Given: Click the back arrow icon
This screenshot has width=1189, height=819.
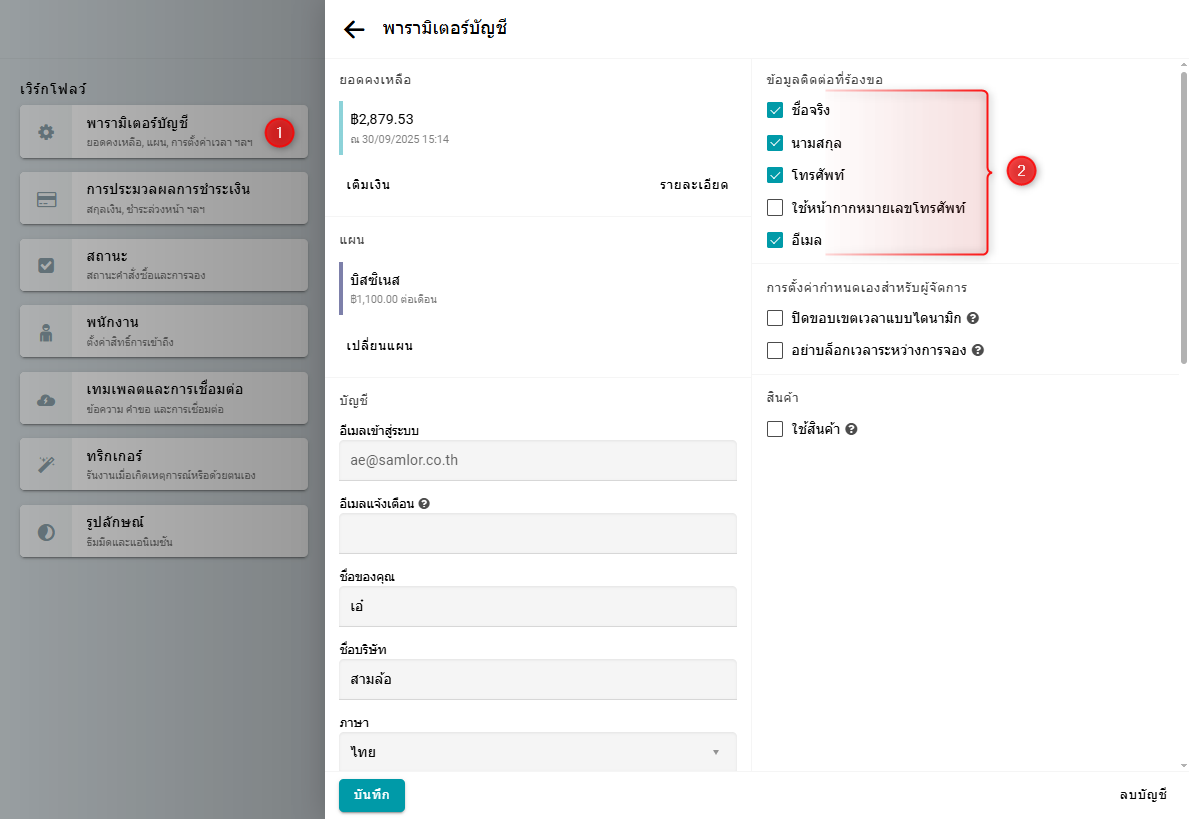Looking at the screenshot, I should point(354,29).
